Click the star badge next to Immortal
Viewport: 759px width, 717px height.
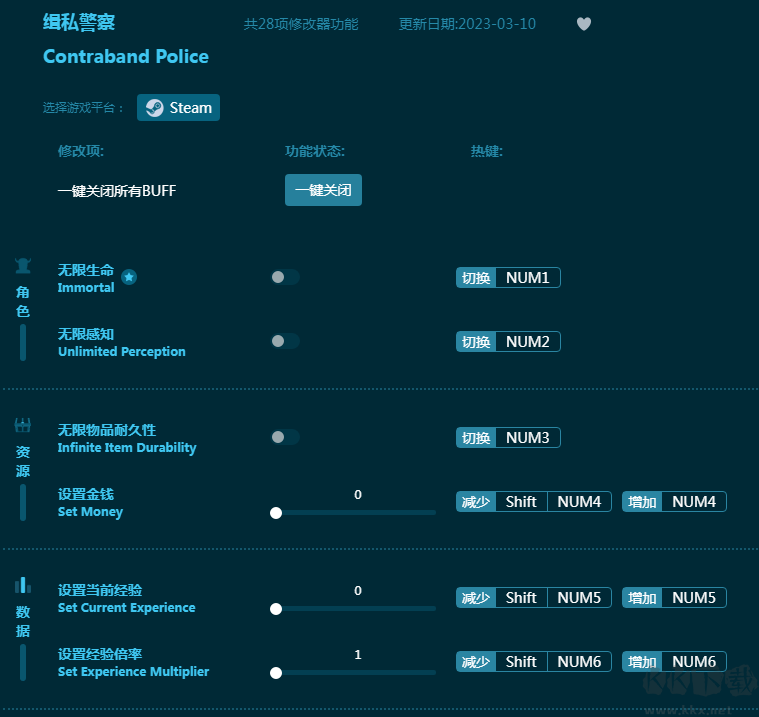tap(129, 277)
